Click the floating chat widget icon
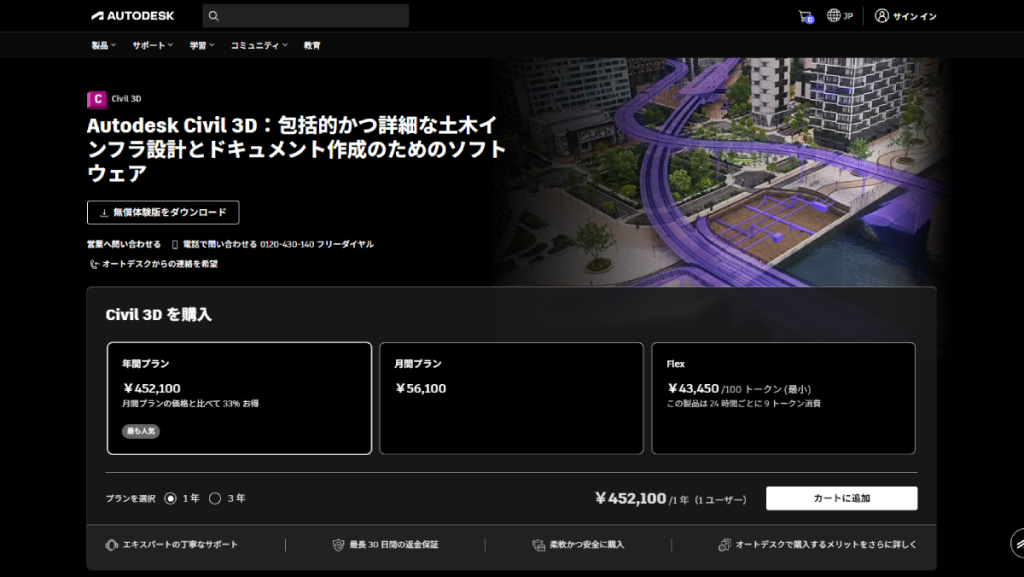 tap(1017, 543)
